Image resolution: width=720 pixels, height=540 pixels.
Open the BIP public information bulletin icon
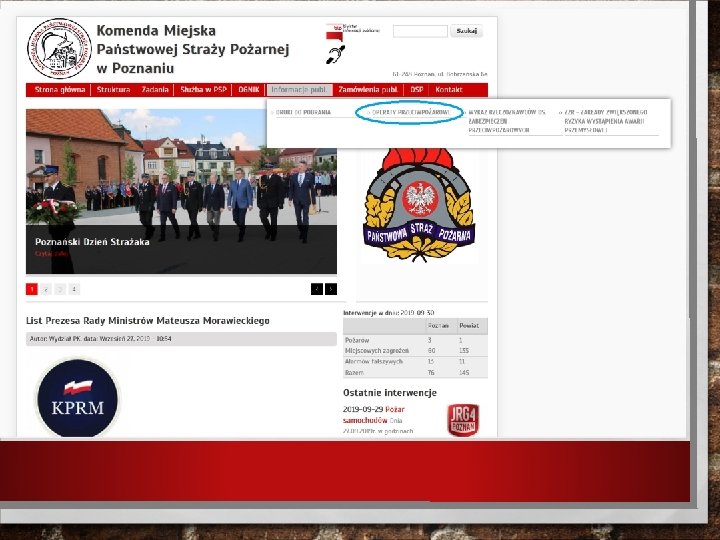tap(335, 33)
